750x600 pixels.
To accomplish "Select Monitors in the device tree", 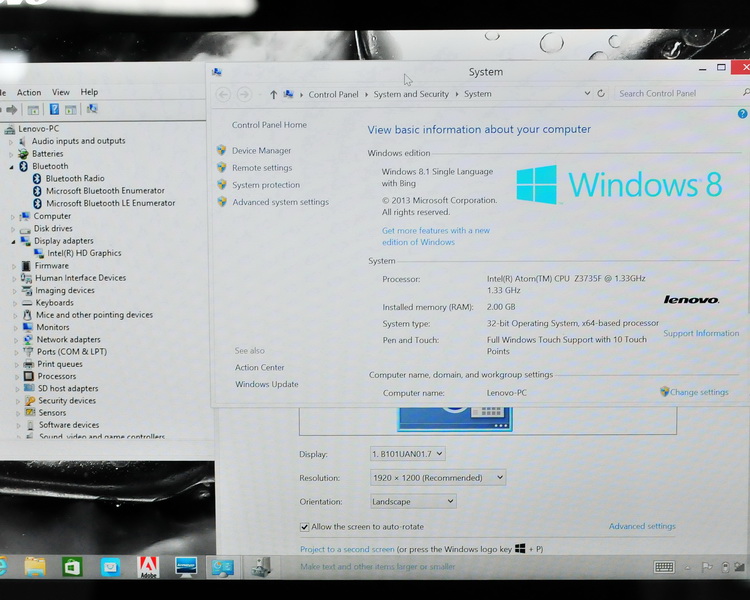I will coord(53,327).
